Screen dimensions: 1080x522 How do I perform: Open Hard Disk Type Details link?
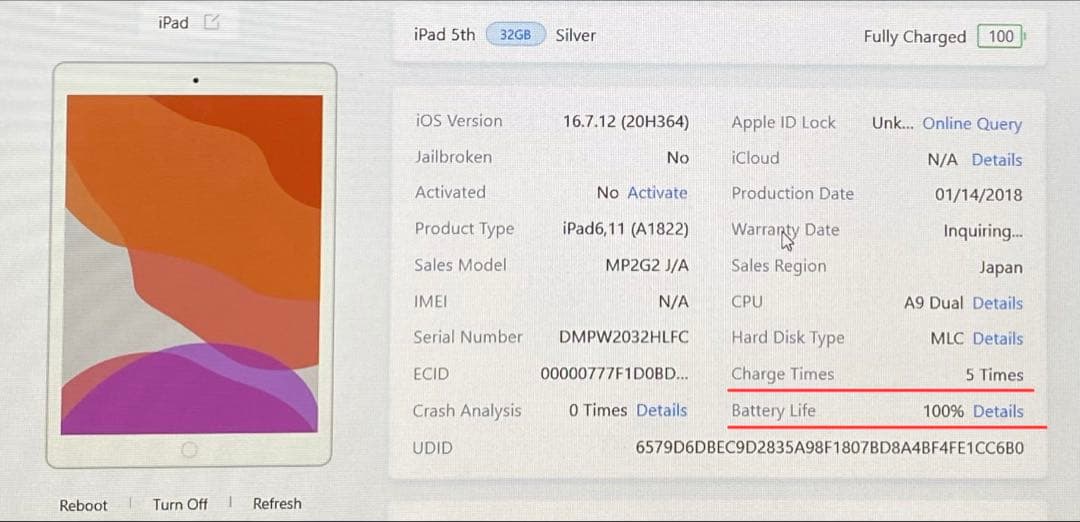997,339
